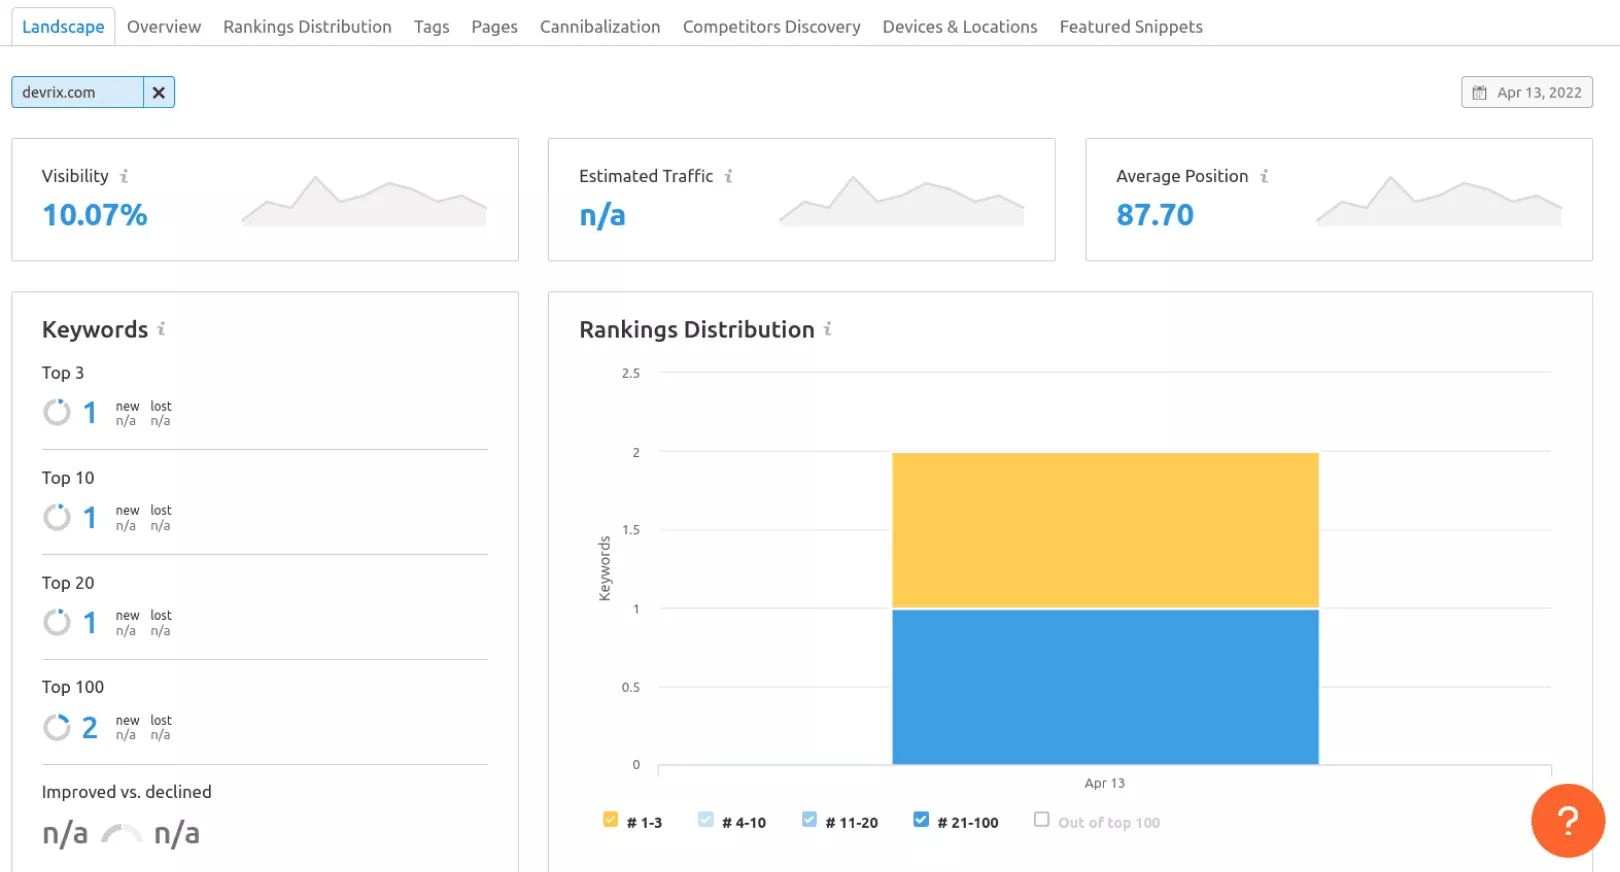The height and width of the screenshot is (872, 1620).
Task: Switch to the Cannibalization tab
Action: pos(600,27)
